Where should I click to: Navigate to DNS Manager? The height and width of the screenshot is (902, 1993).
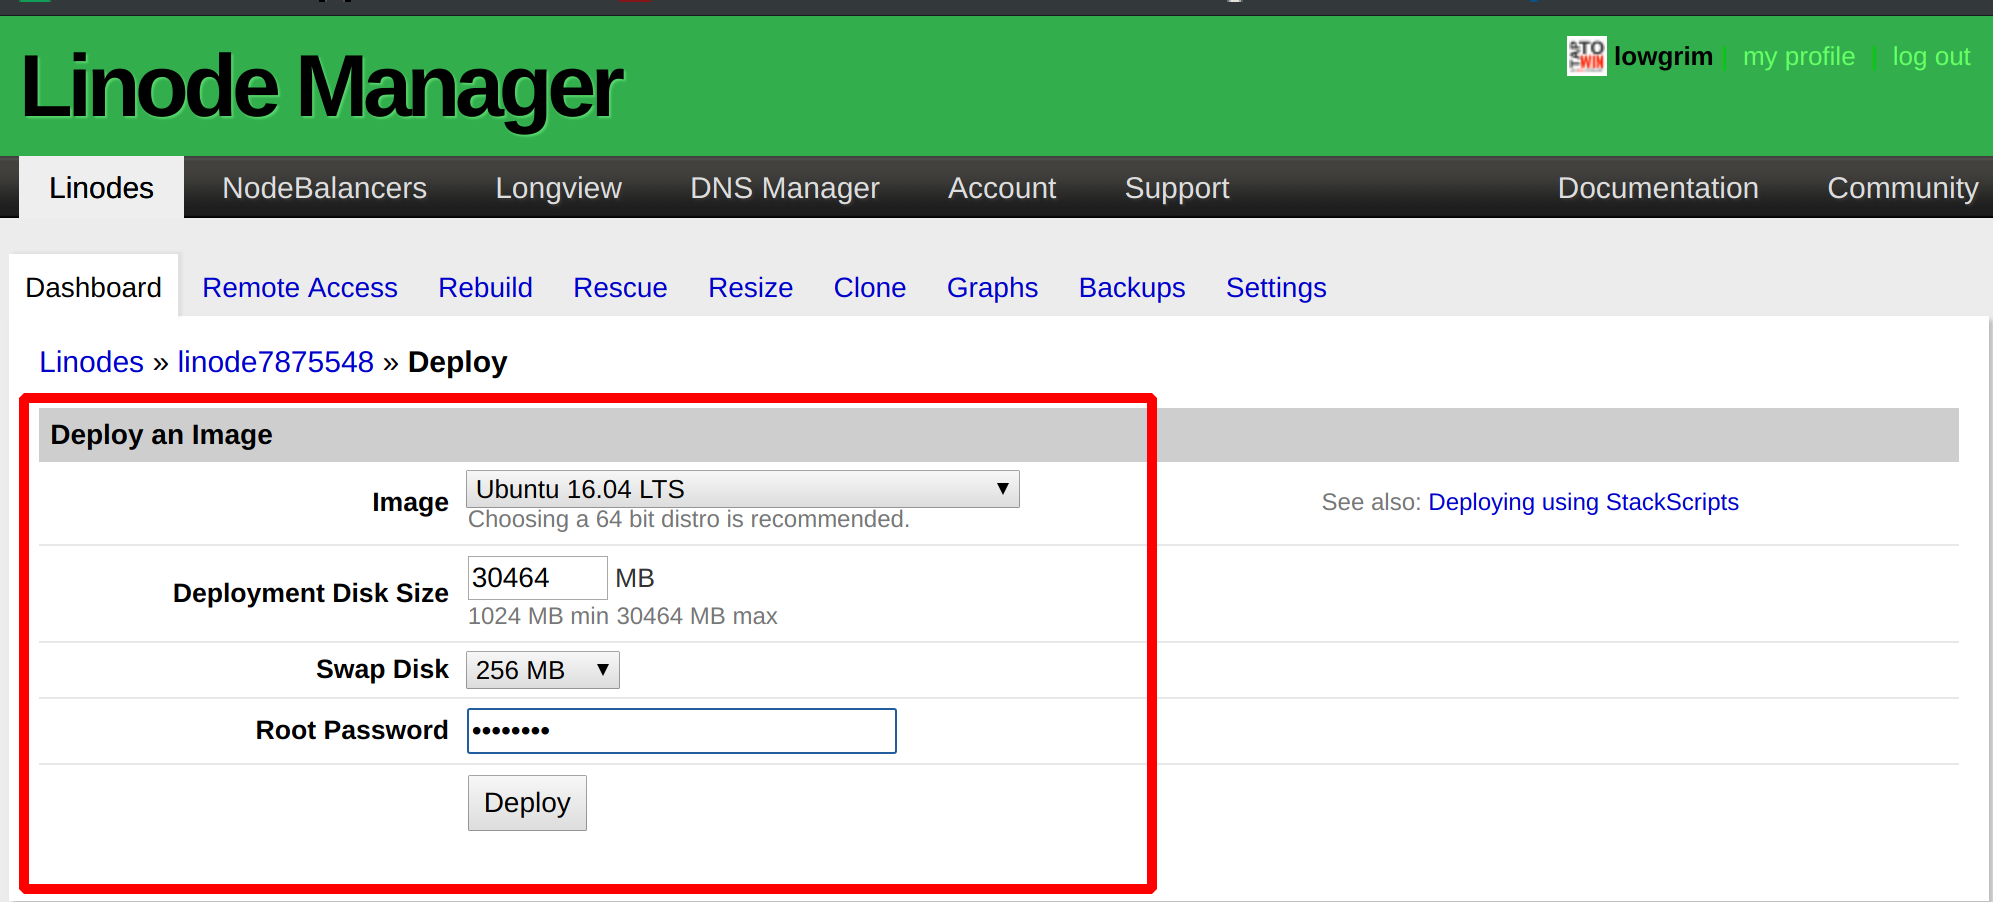(x=784, y=188)
